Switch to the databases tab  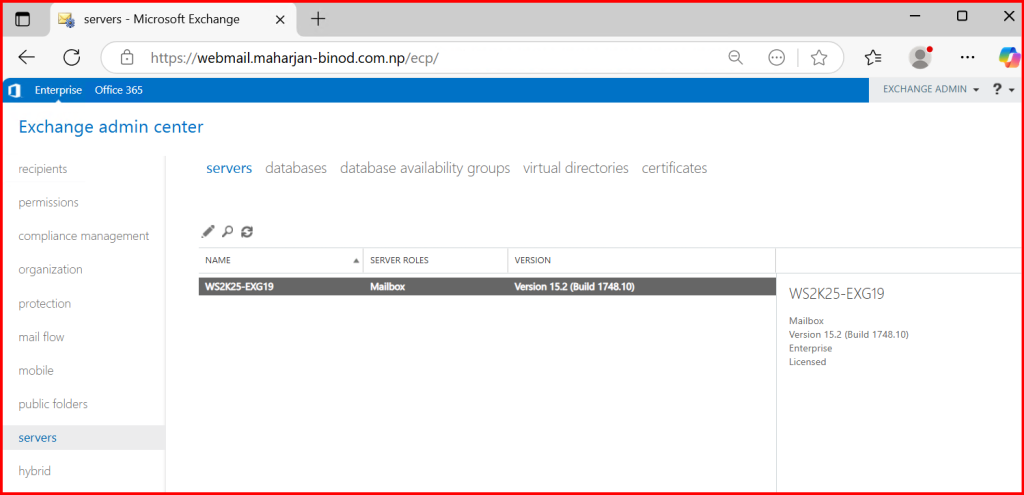pos(296,168)
